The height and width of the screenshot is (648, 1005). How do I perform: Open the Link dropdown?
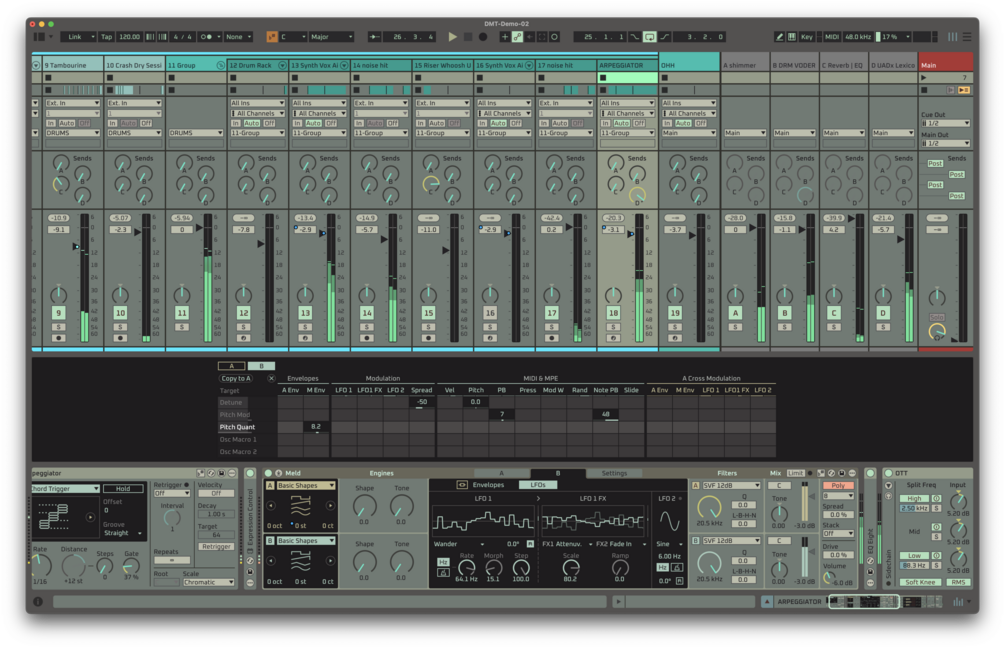78,37
